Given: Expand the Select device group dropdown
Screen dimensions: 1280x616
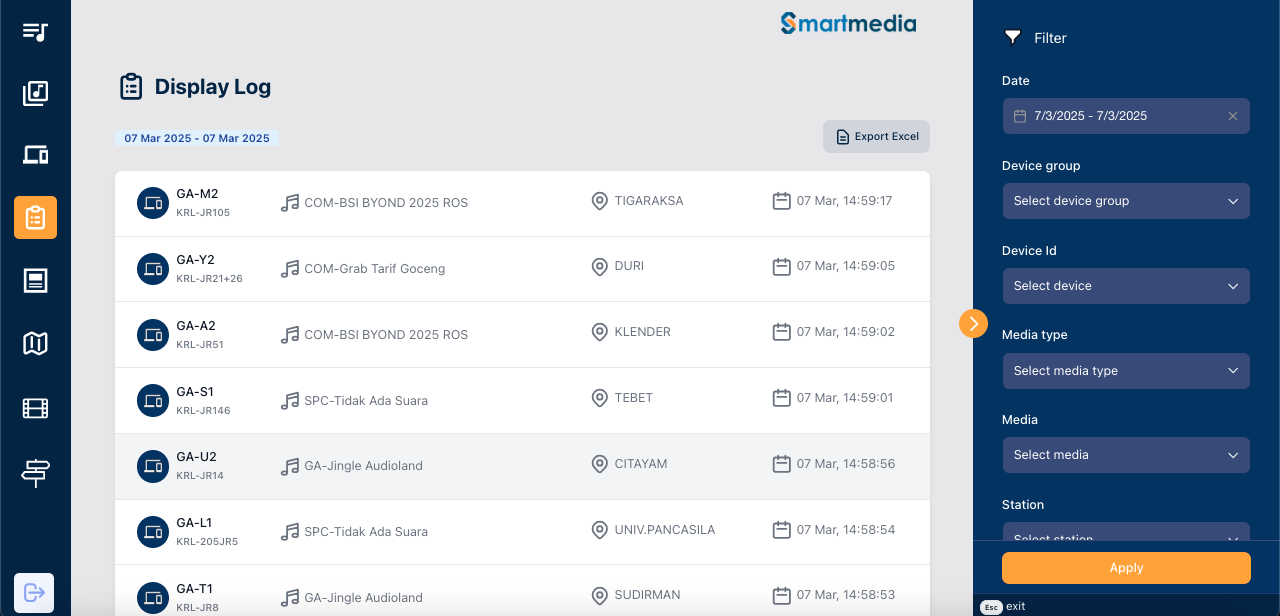Looking at the screenshot, I should point(1126,201).
